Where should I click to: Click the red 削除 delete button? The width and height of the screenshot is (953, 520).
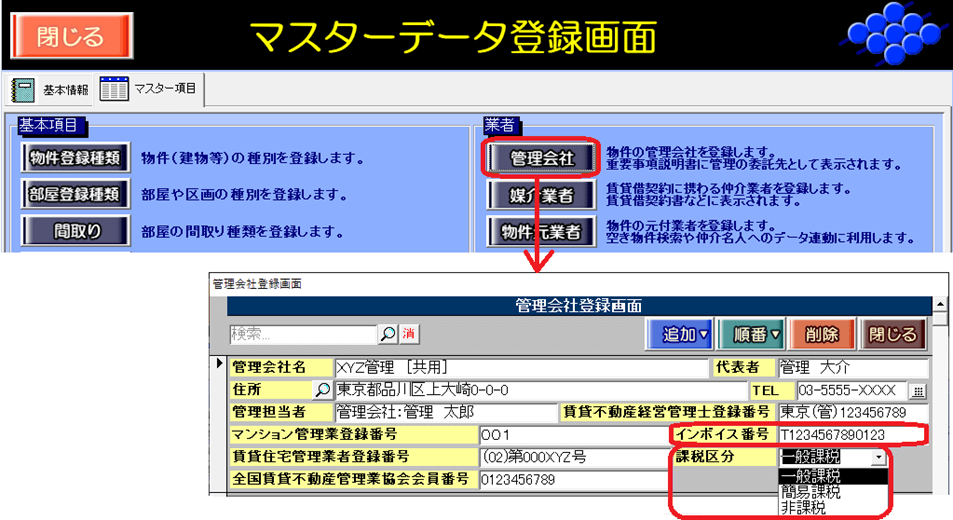tap(820, 334)
